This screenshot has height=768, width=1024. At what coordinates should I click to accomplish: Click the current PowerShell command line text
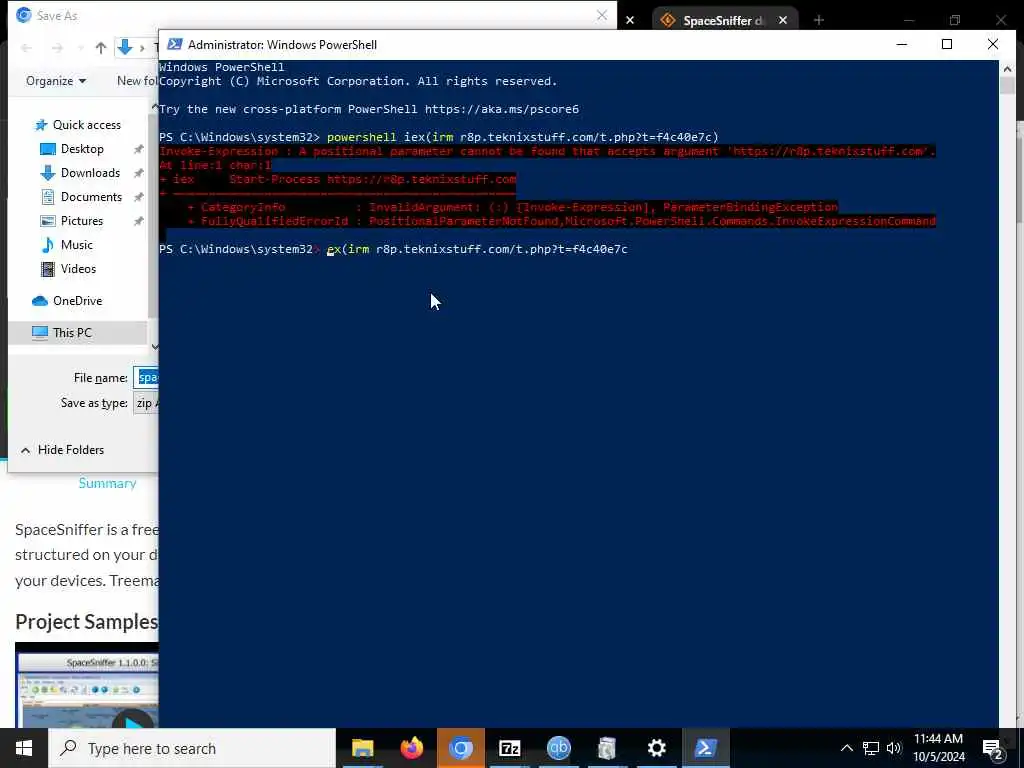point(477,249)
